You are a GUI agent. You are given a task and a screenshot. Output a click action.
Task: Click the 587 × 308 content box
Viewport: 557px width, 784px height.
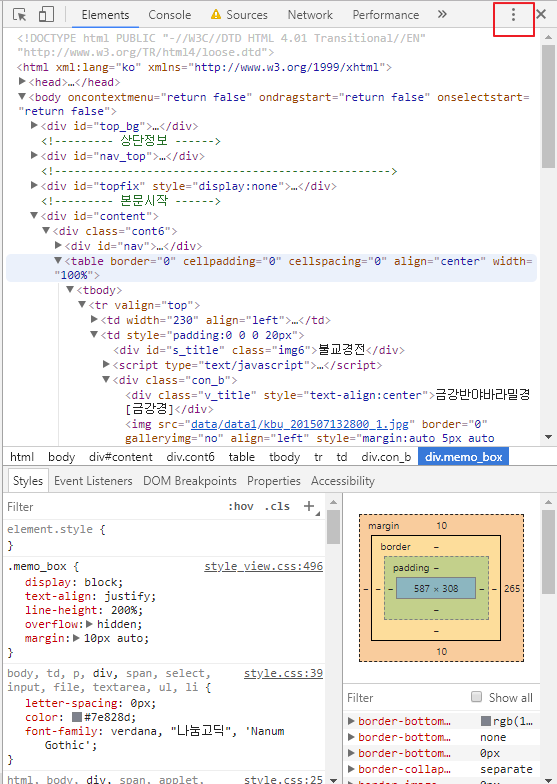[x=436, y=588]
